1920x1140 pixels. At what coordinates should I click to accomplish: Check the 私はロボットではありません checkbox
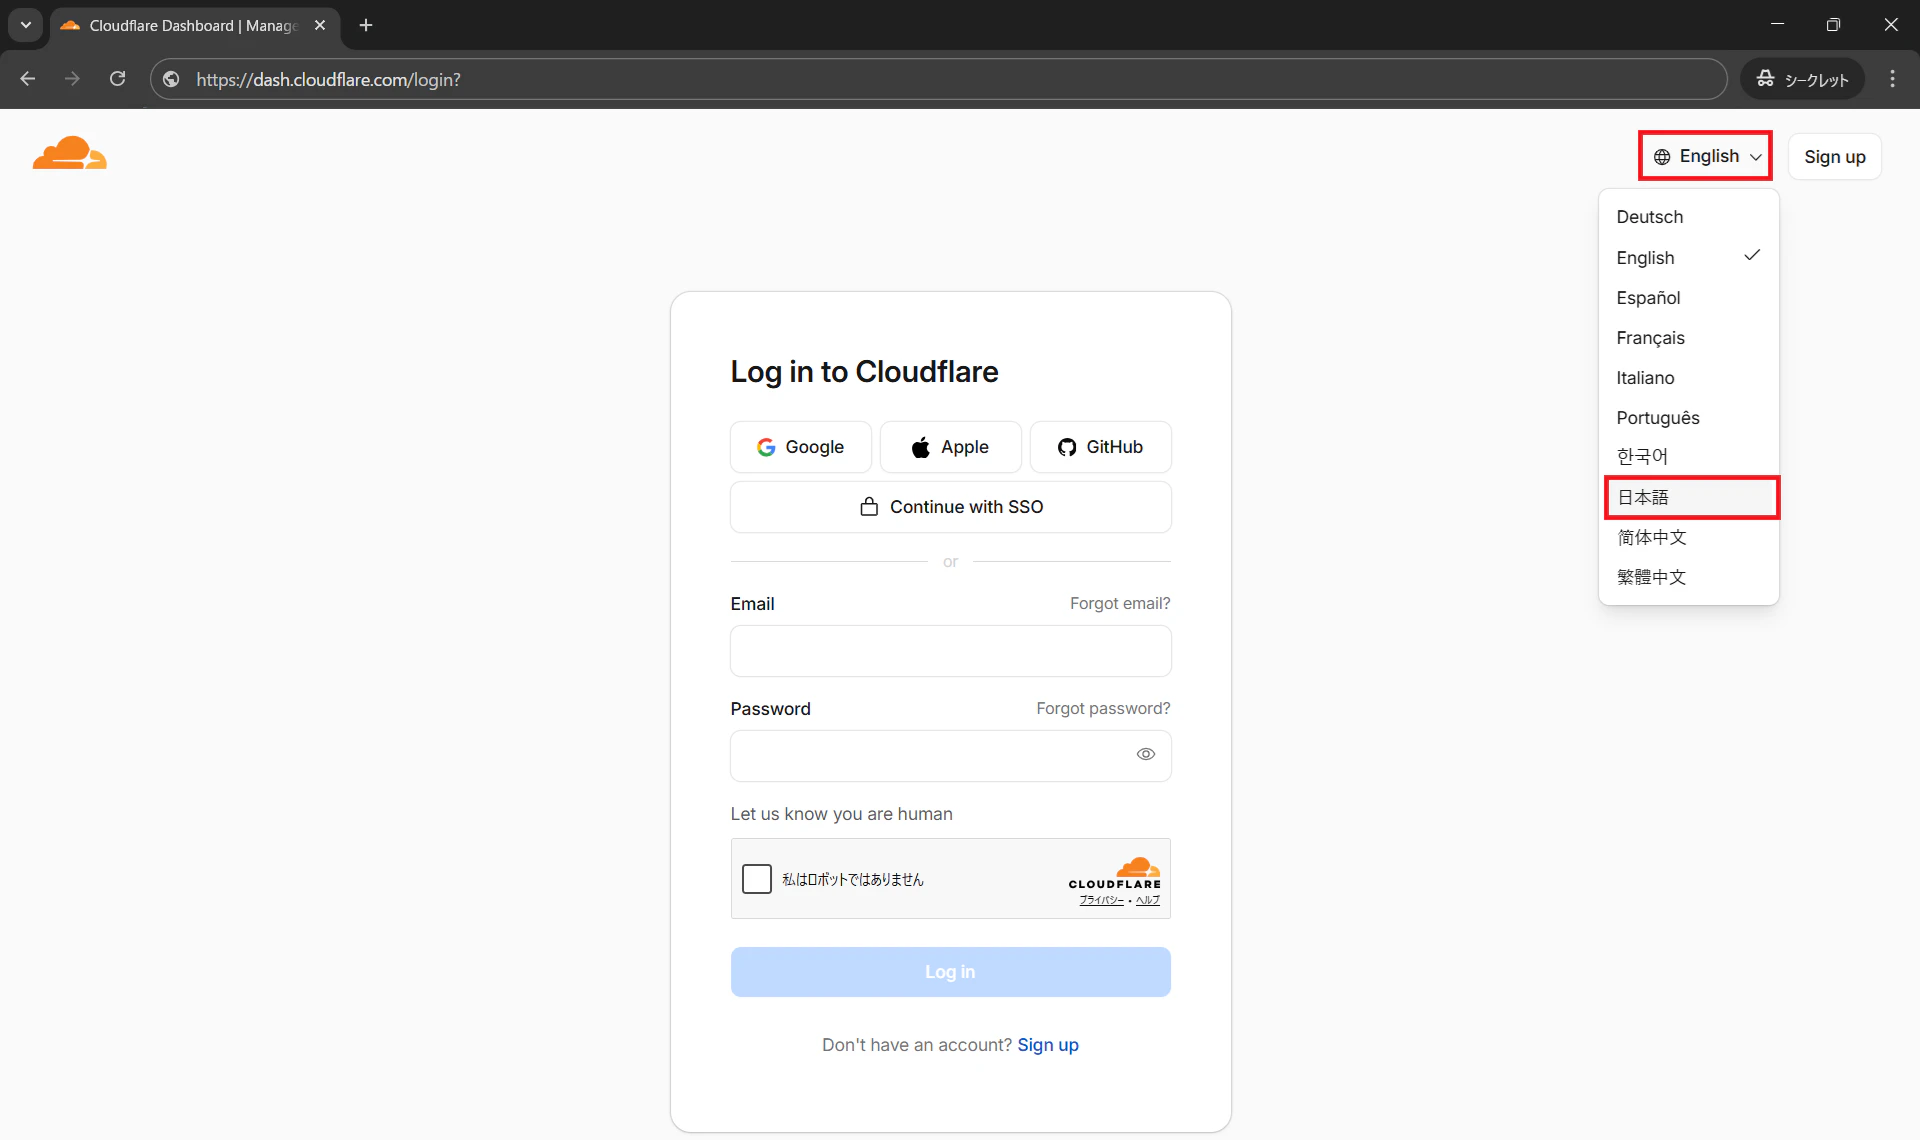[757, 879]
